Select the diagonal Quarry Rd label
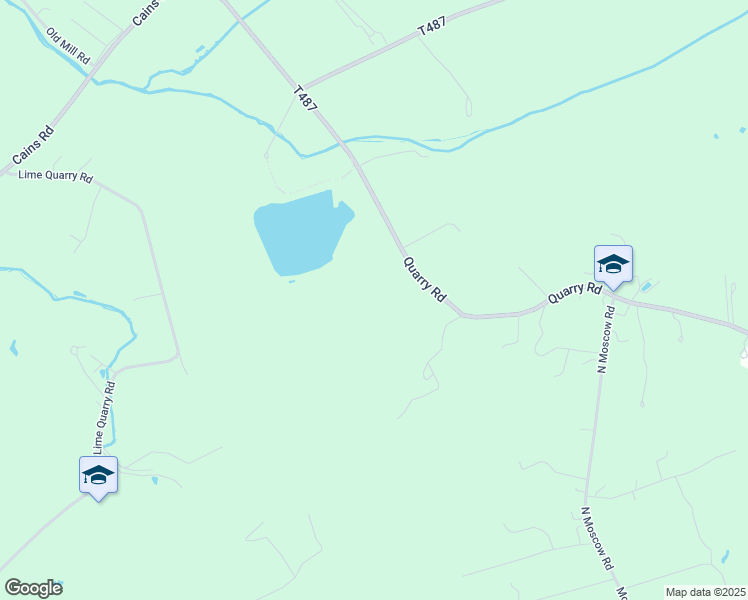This screenshot has height=600, width=748. (425, 279)
